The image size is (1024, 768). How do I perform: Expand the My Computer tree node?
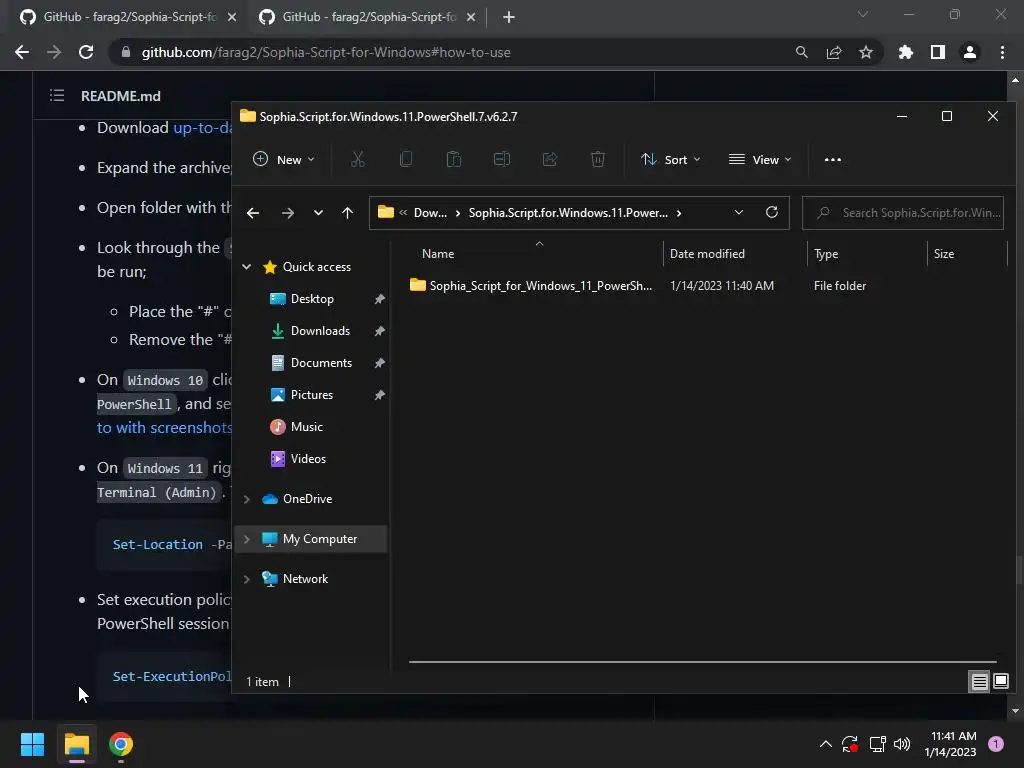point(247,539)
